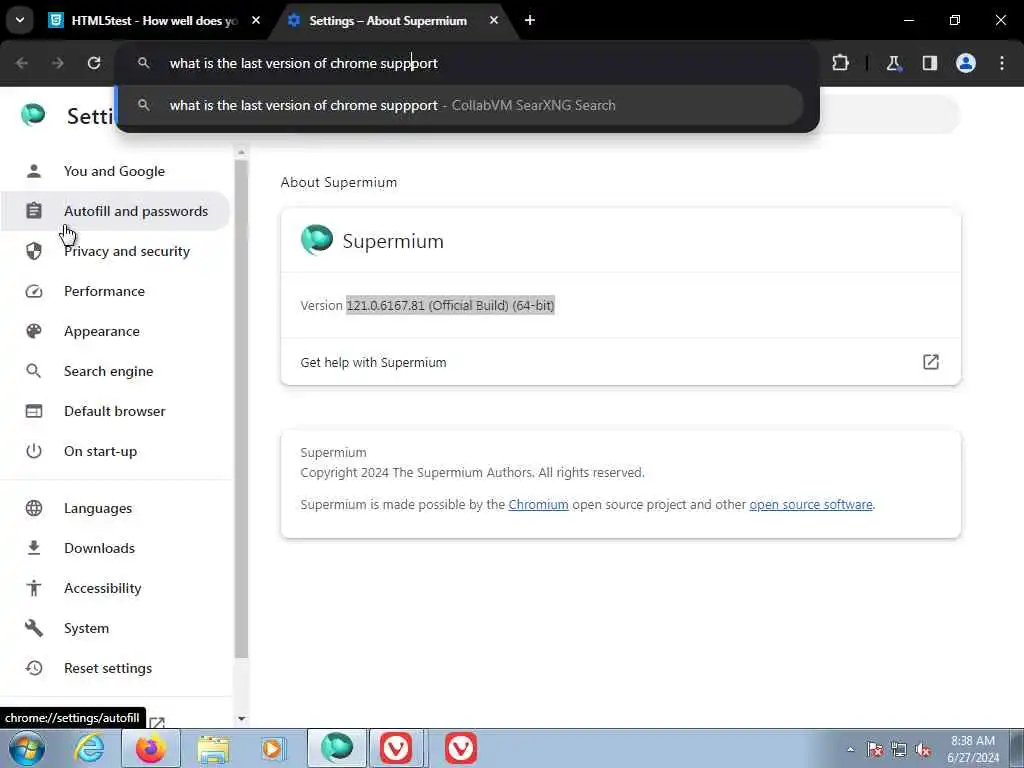Screen dimensions: 1024x768
Task: Open the tab search dropdown arrow
Action: click(20, 20)
